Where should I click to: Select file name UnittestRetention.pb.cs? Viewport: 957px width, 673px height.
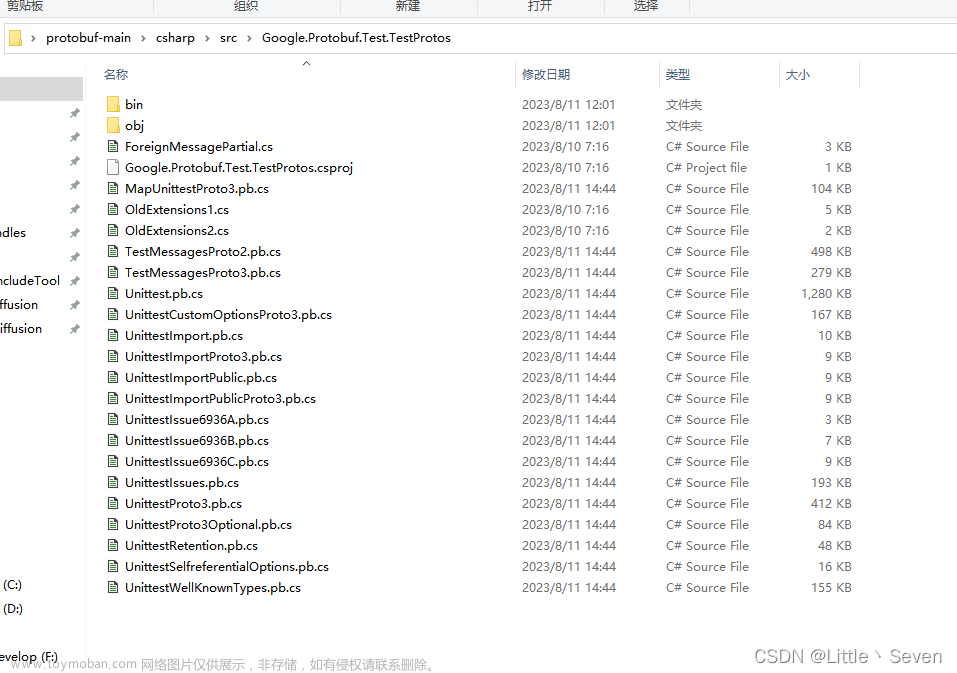(191, 545)
